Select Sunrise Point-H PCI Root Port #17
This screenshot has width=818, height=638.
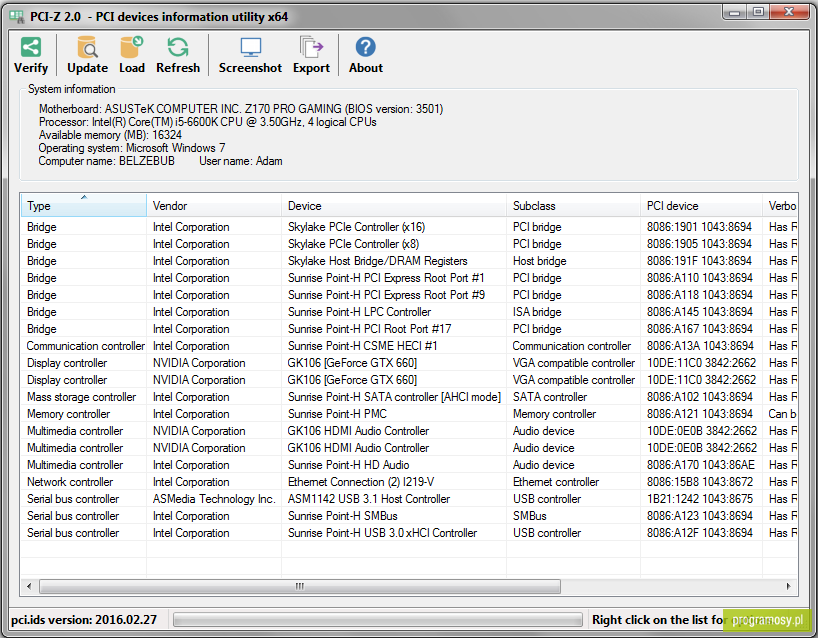tap(409, 329)
